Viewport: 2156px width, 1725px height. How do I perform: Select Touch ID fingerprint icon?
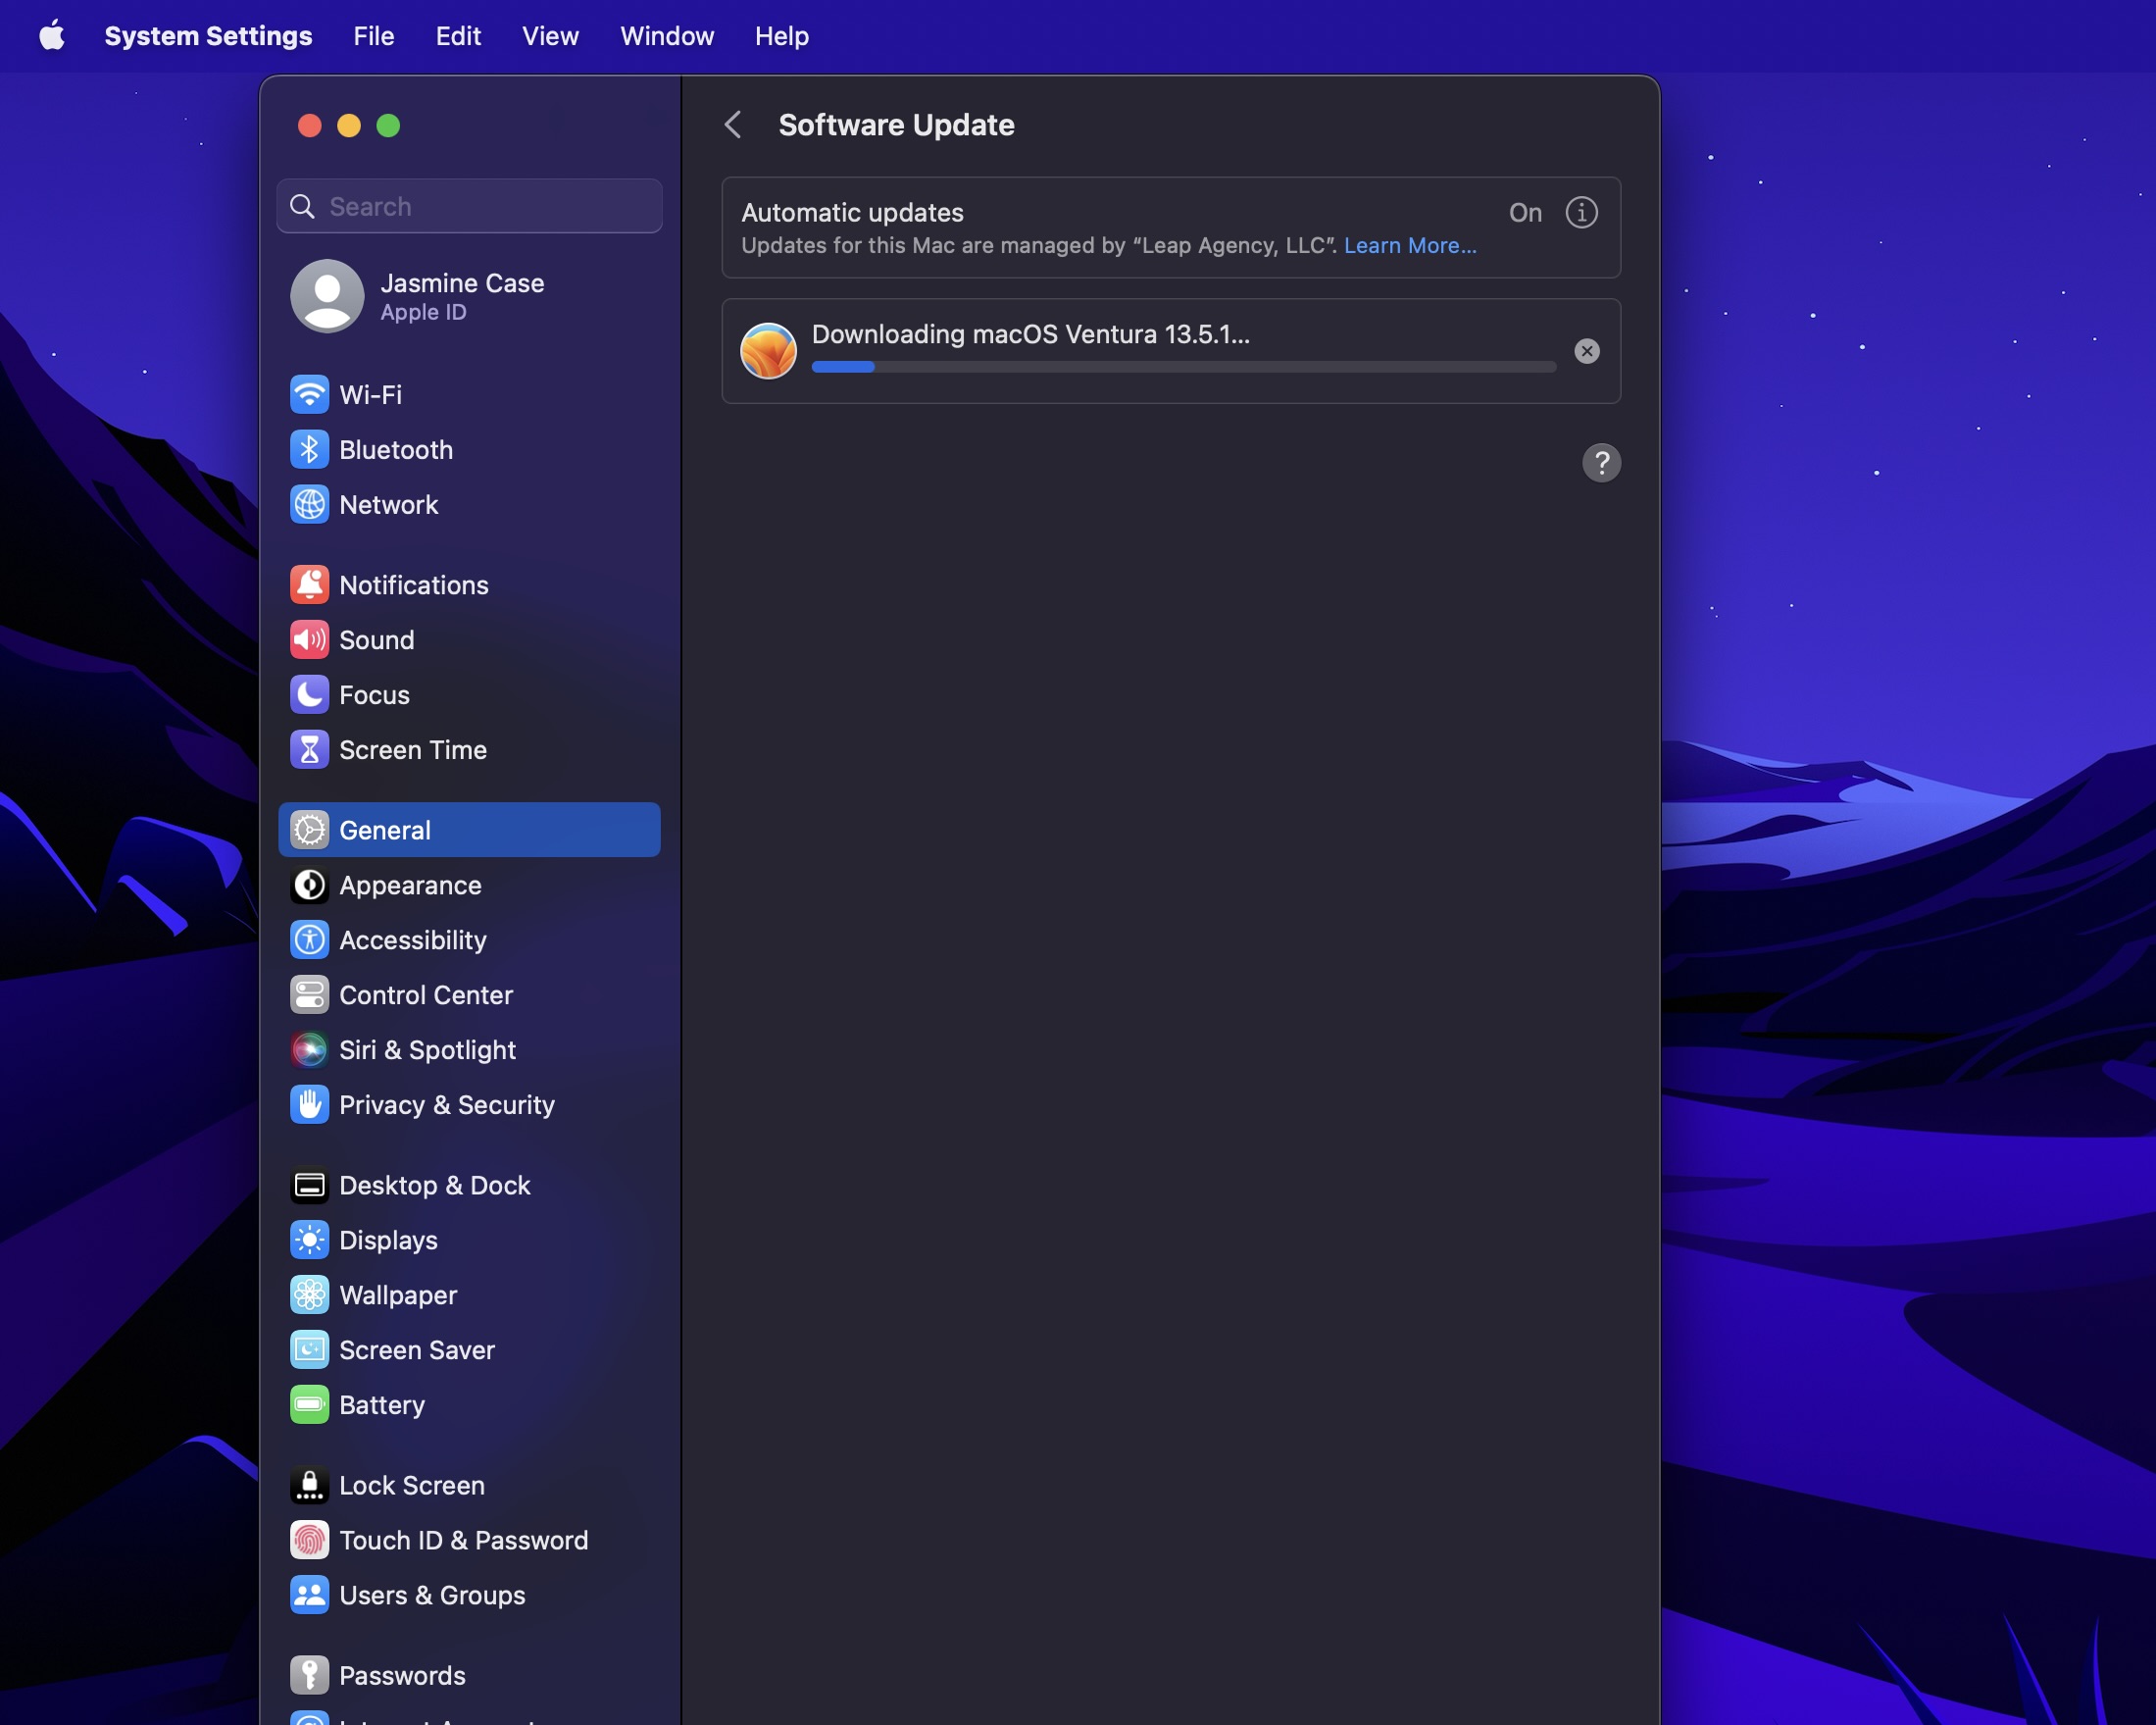[309, 1540]
